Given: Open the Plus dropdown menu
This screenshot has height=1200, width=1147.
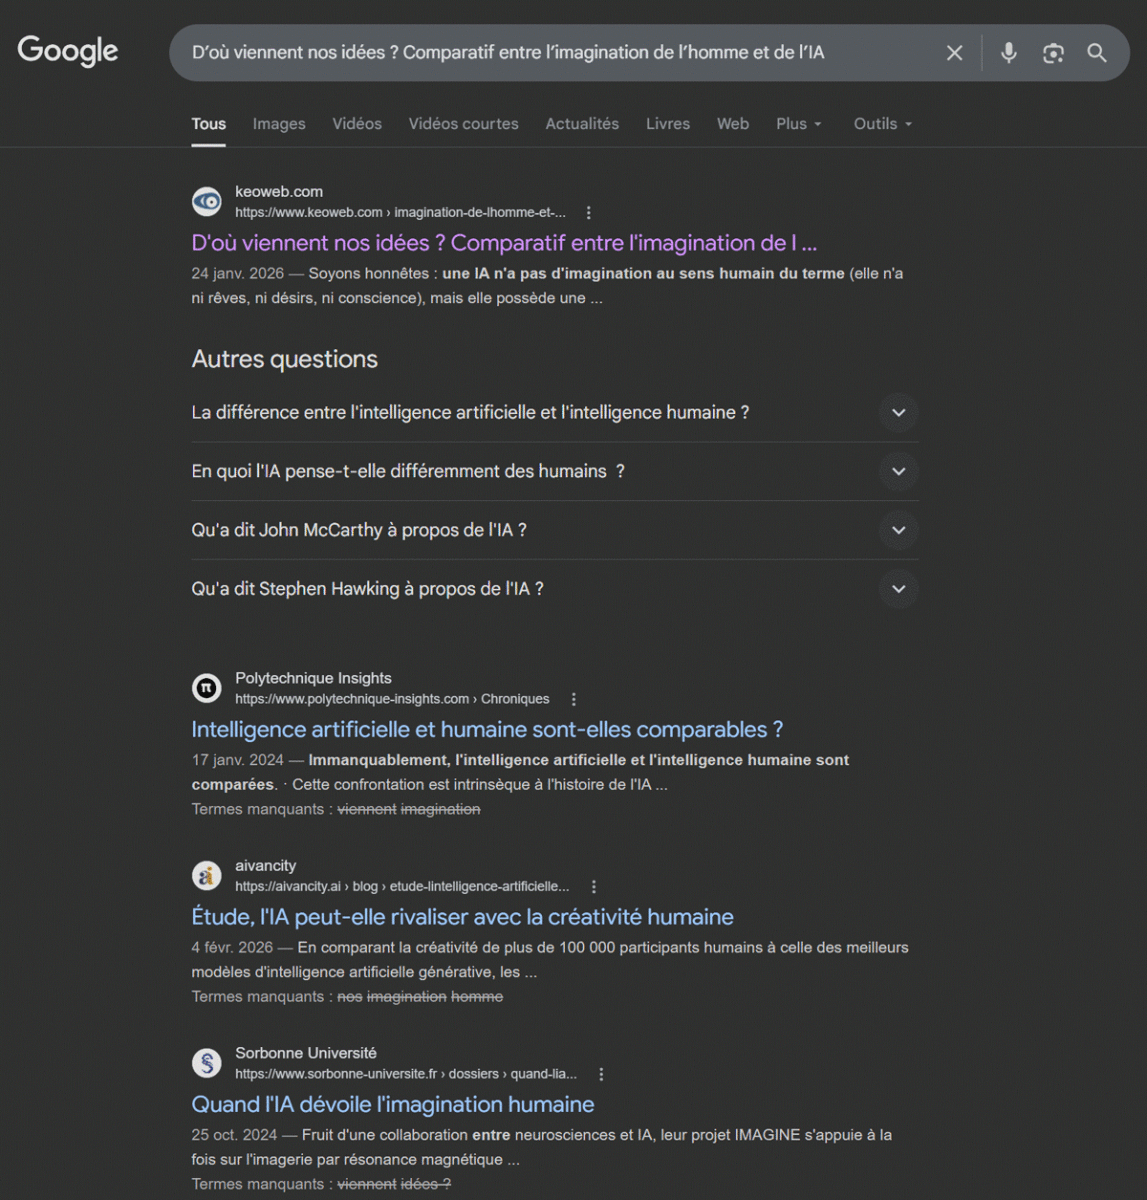Looking at the screenshot, I should click(798, 124).
